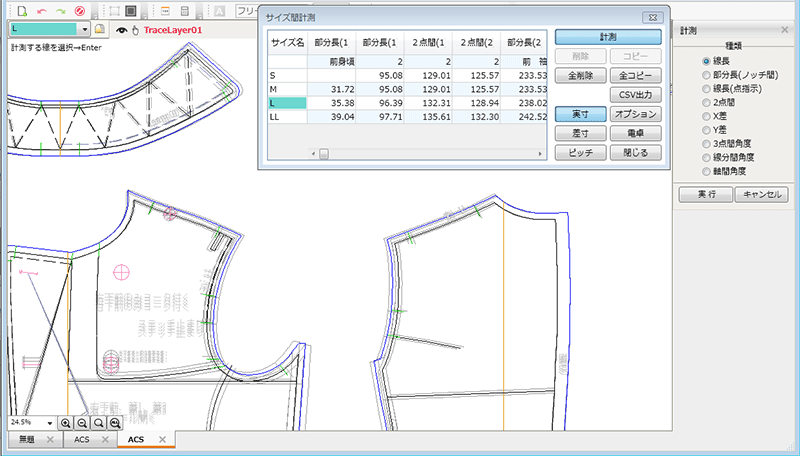Click the table scrollbar left arrow
Image resolution: width=800 pixels, height=456 pixels.
pos(314,154)
